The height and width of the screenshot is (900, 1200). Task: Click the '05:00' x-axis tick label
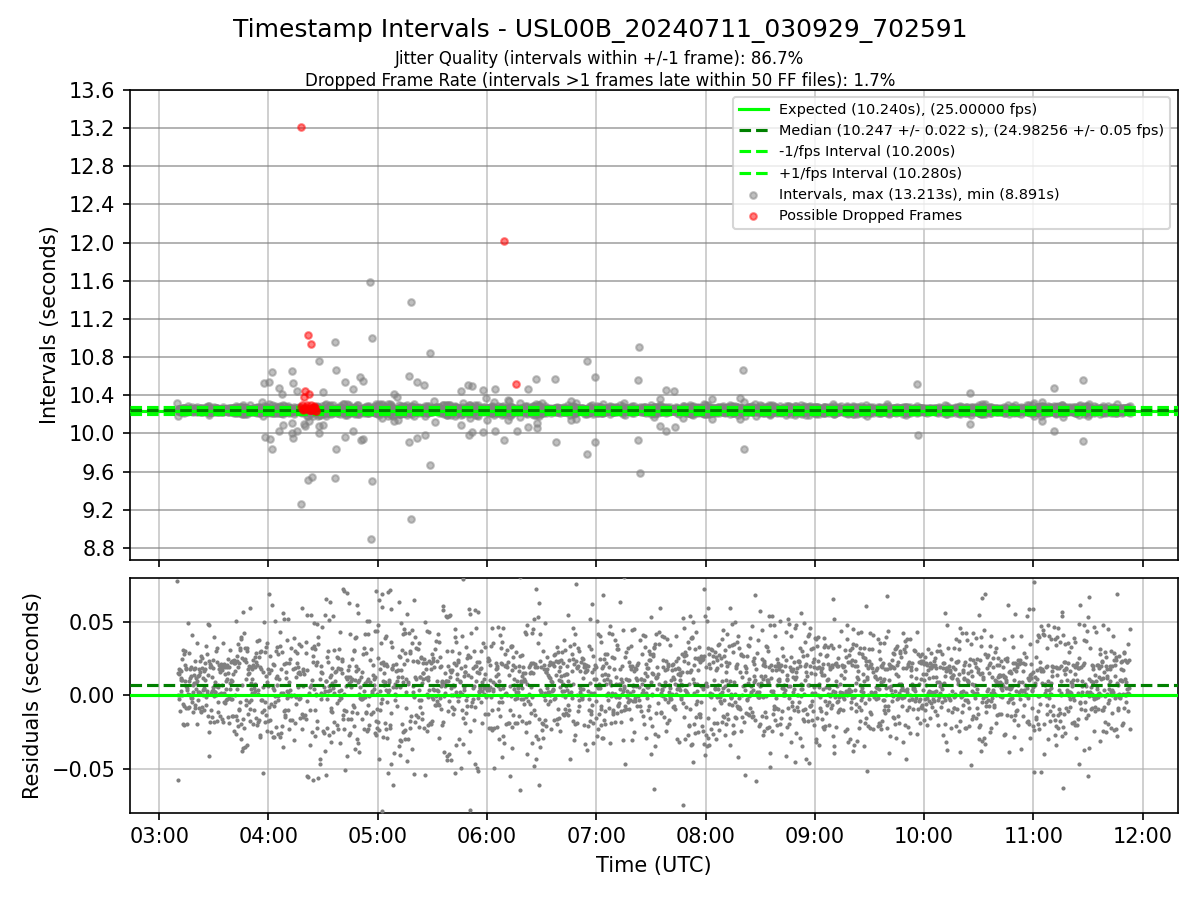[377, 834]
